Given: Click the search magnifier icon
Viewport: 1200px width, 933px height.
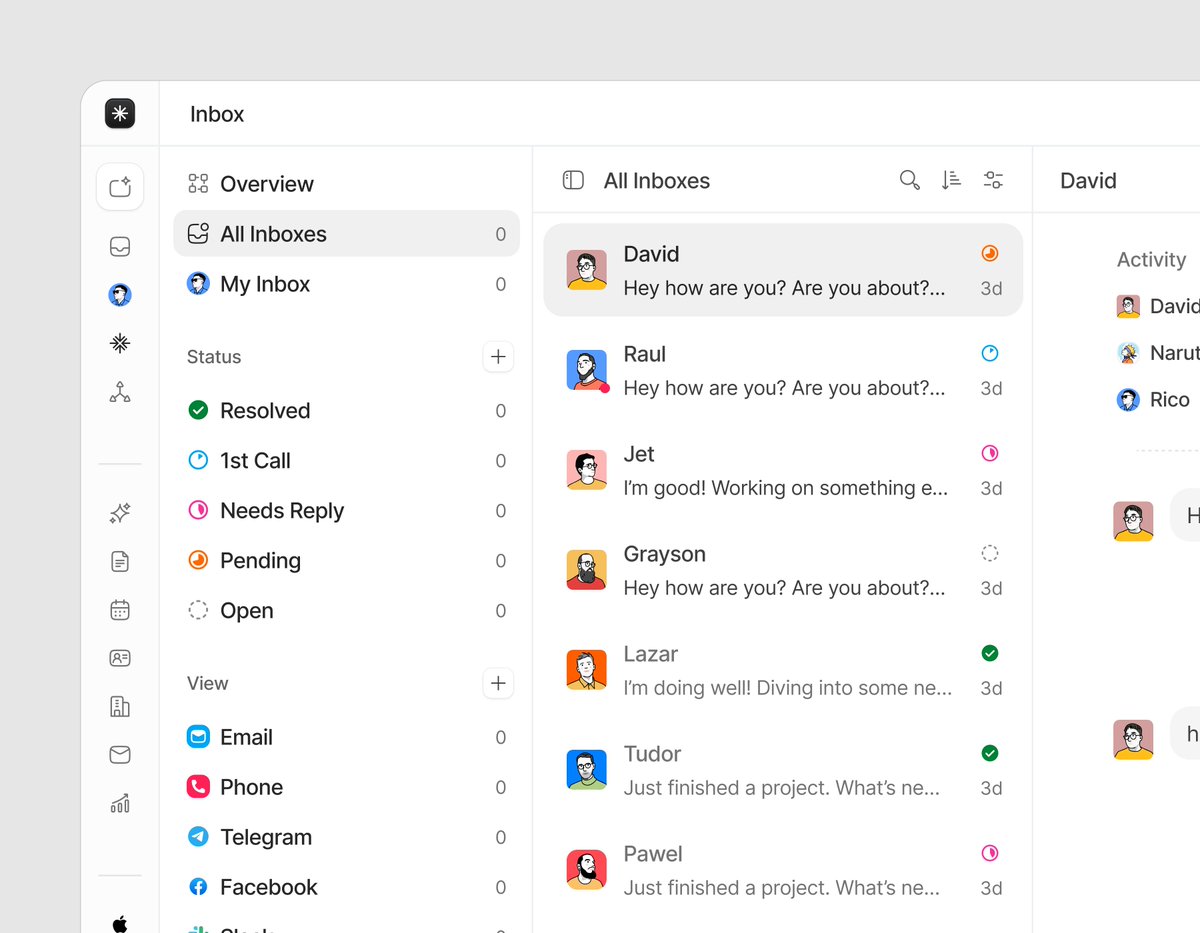Looking at the screenshot, I should pyautogui.click(x=909, y=180).
